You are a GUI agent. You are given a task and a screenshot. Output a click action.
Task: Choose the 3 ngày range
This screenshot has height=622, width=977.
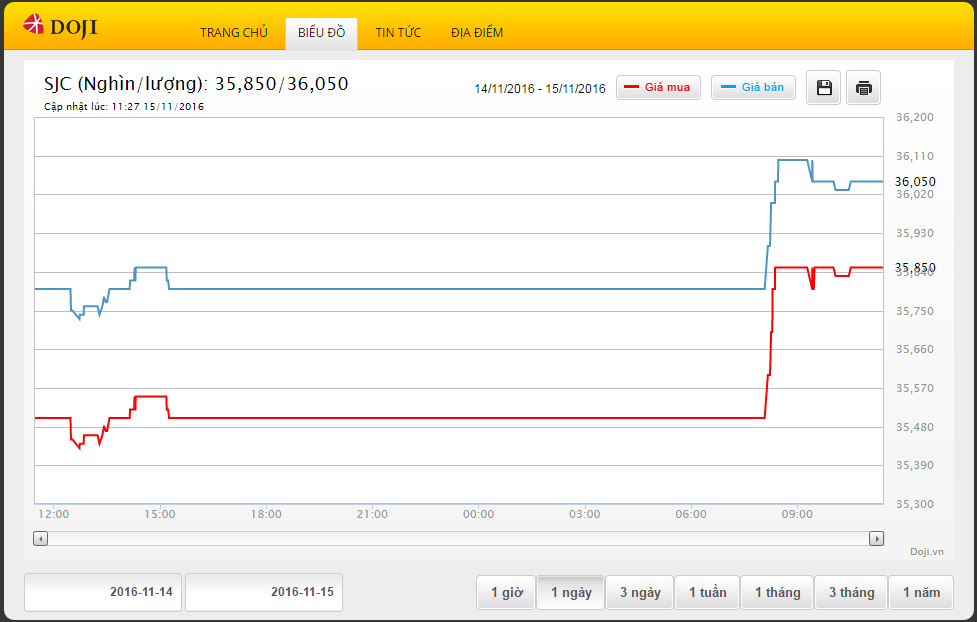[640, 592]
